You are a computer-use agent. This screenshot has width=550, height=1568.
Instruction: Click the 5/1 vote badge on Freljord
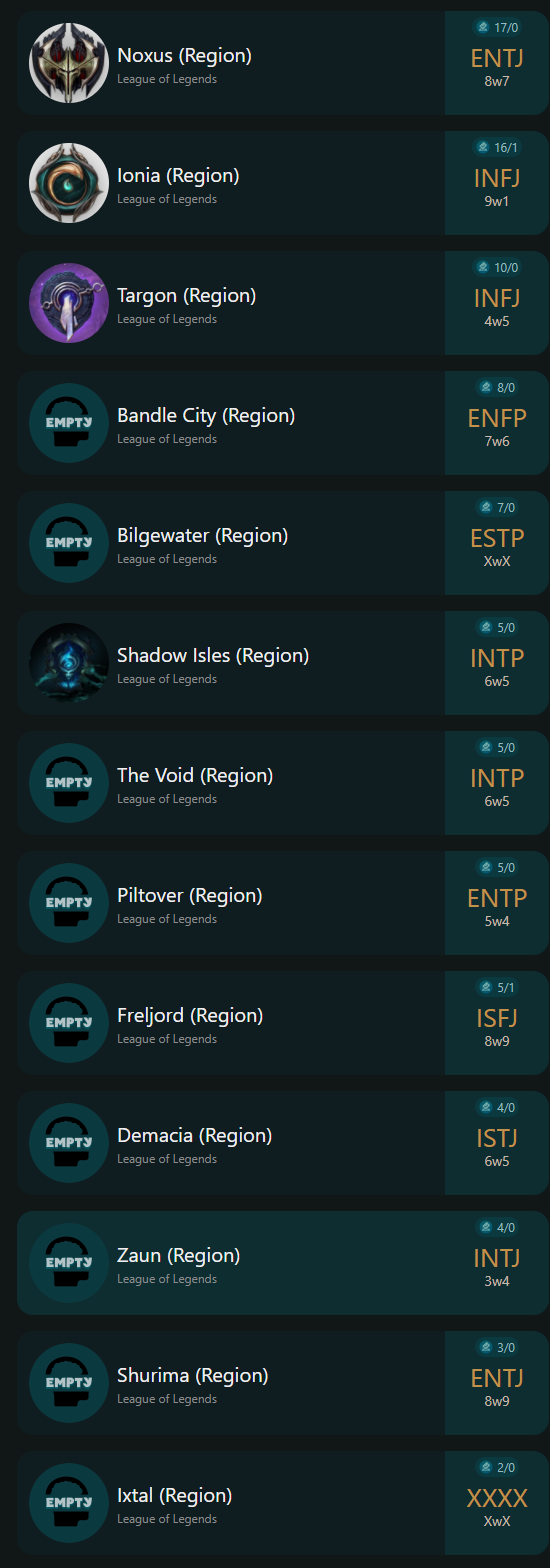tap(497, 988)
